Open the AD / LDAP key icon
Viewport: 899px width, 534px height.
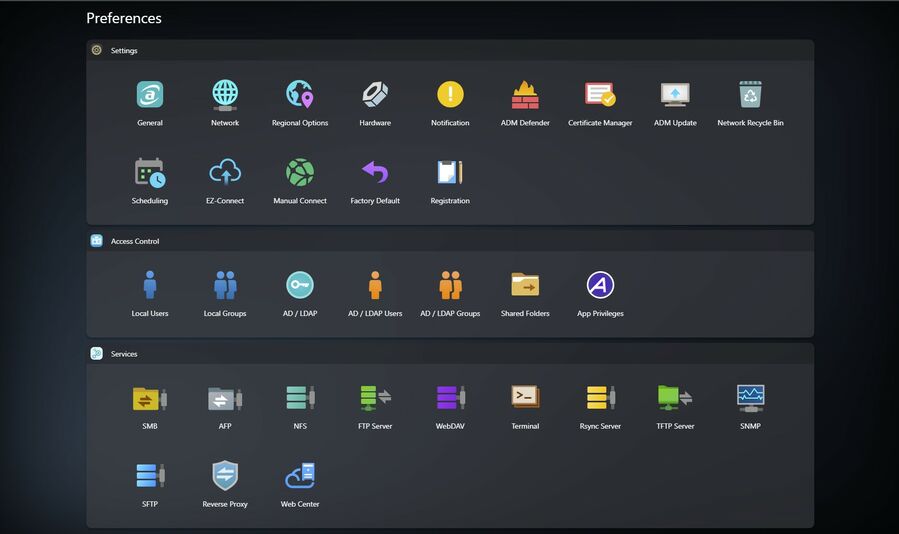point(300,286)
